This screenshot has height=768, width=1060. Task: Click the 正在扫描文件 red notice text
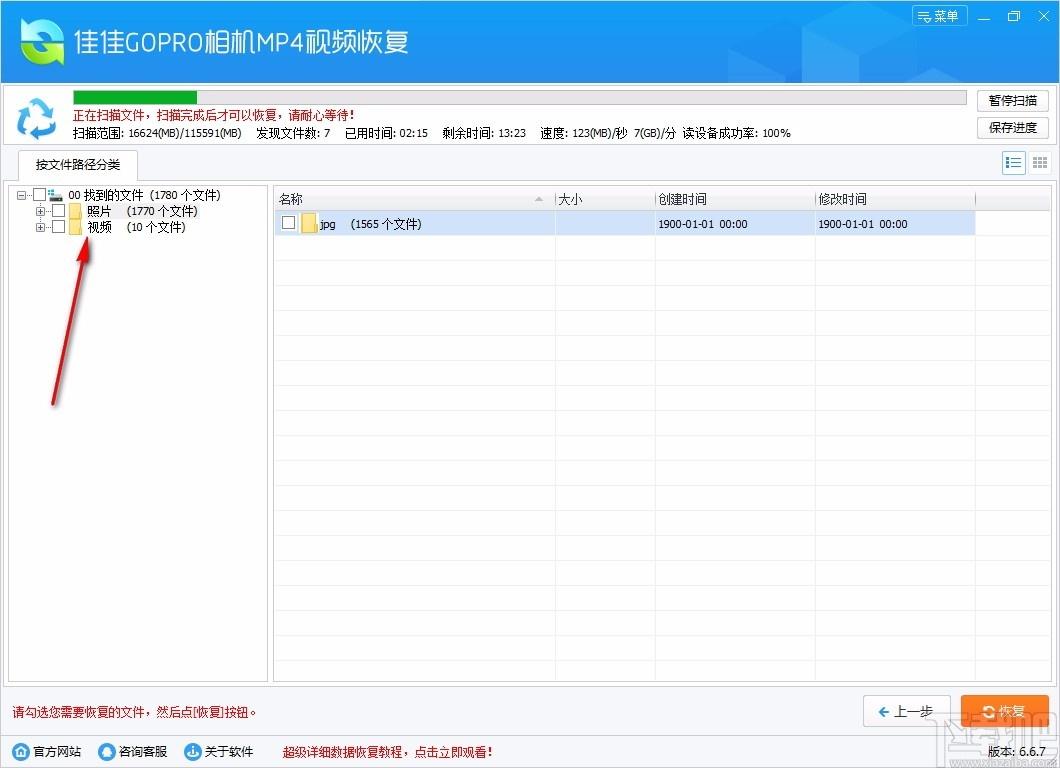214,115
